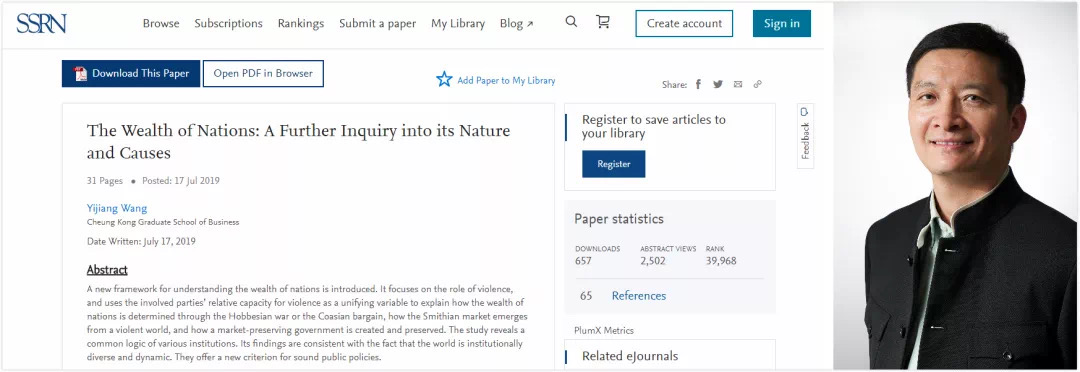Share the paper on Facebook
1080x372 pixels.
click(x=698, y=84)
